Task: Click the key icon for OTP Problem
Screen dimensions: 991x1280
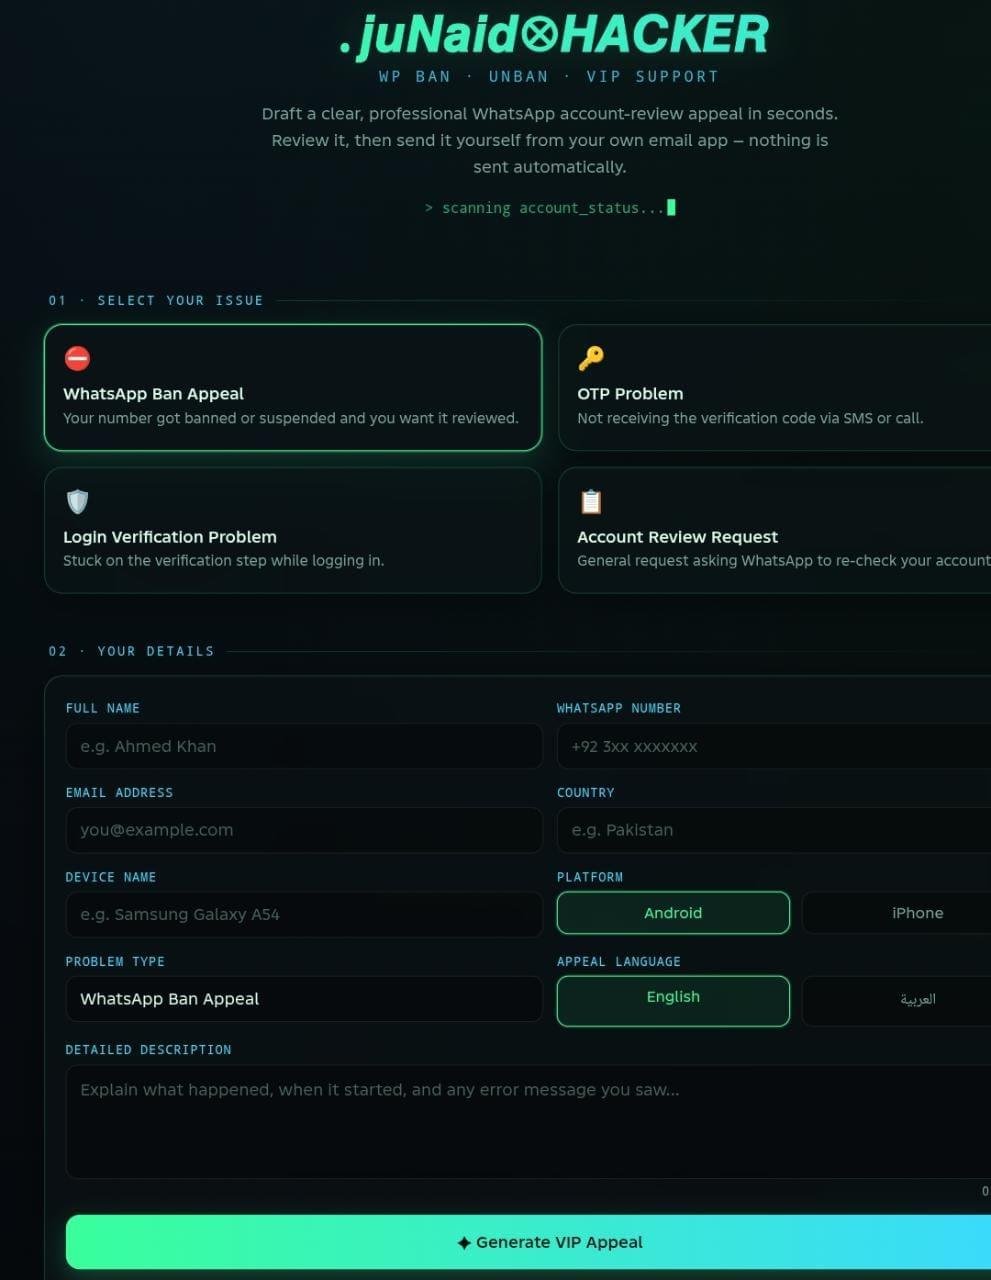Action: pyautogui.click(x=591, y=358)
